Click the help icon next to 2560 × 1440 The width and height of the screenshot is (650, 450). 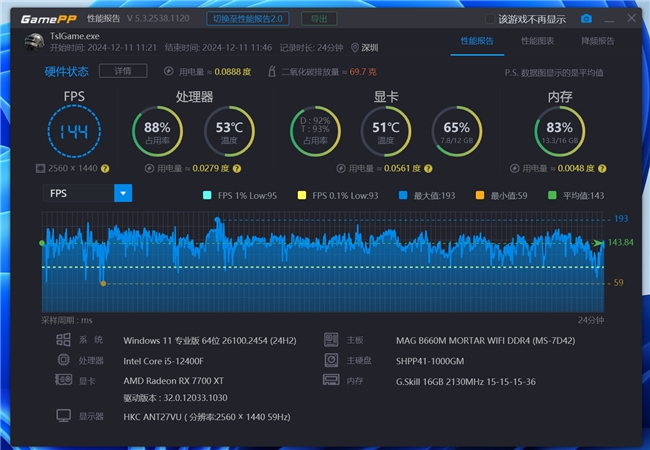tap(105, 169)
